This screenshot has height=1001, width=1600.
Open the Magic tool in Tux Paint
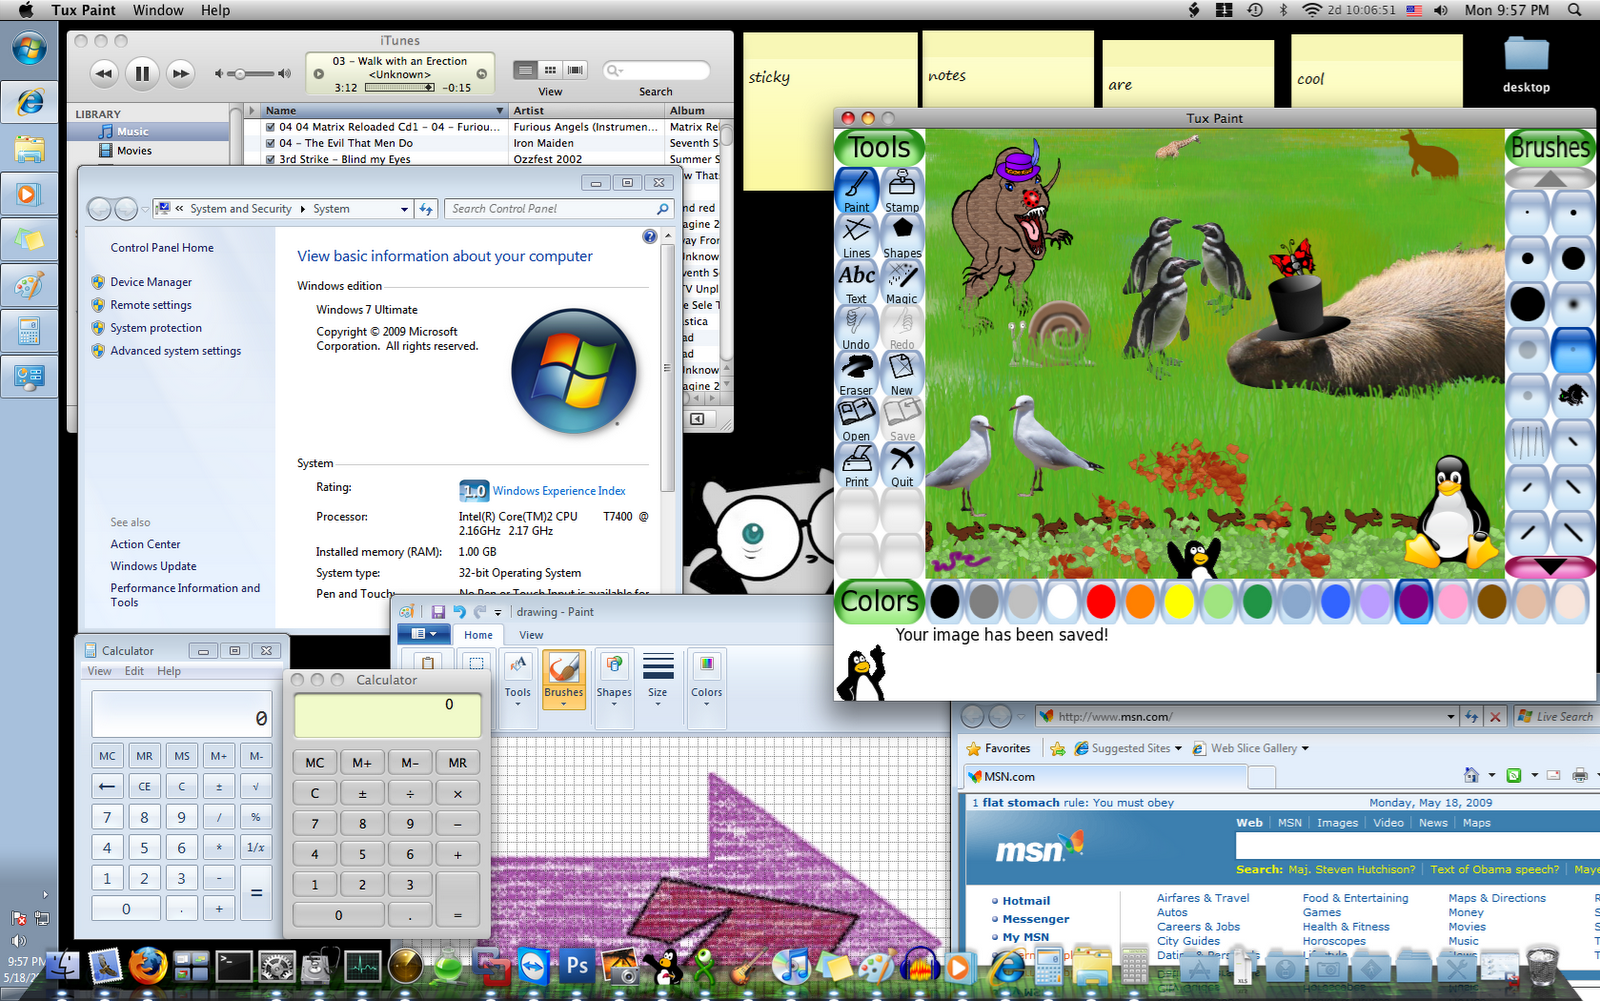pos(902,283)
